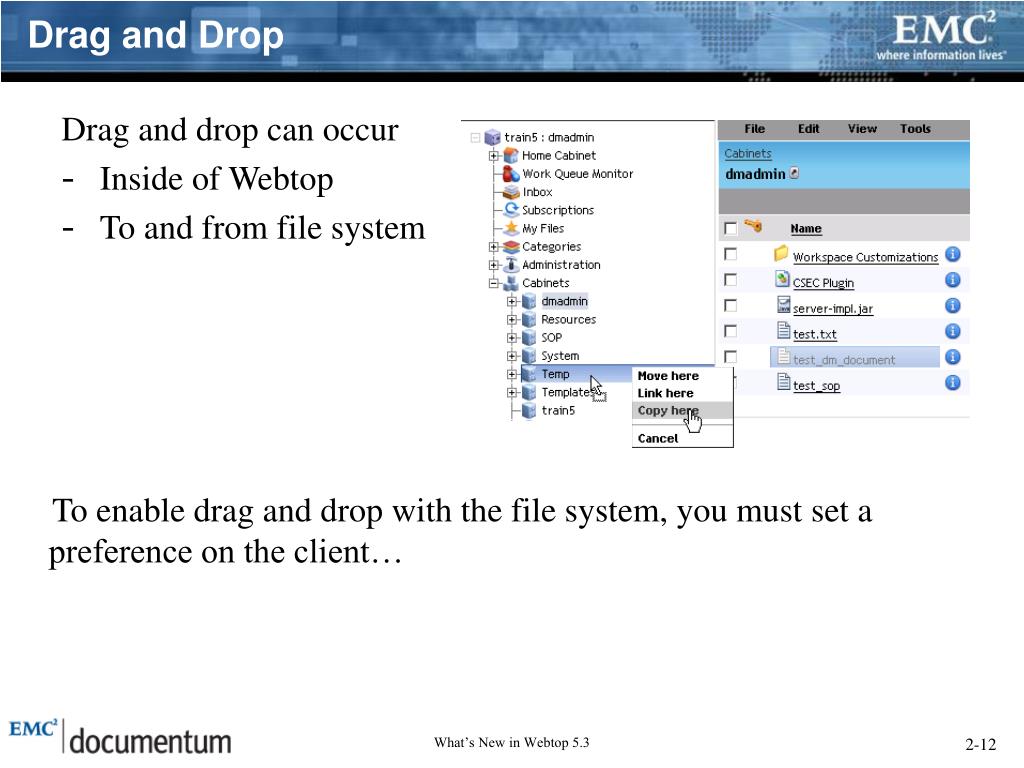
Task: Click the Administration icon
Action: (511, 264)
